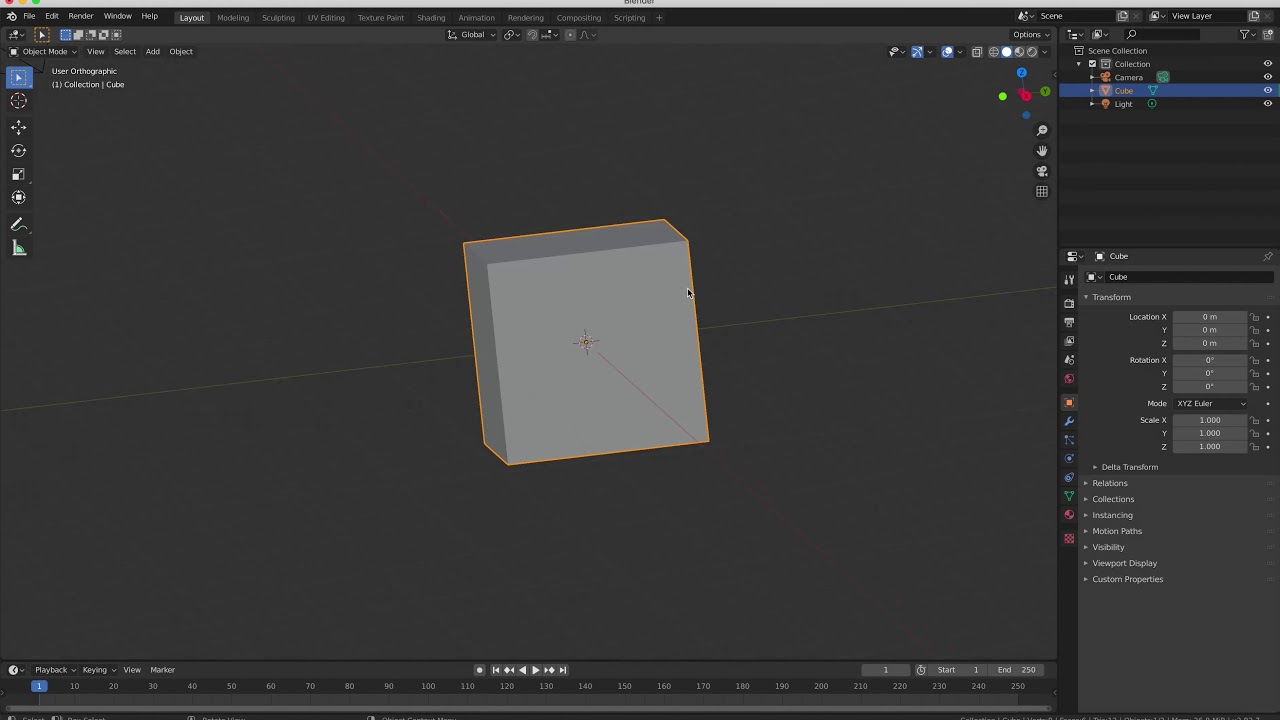Select the Scale tool
Screen dimensions: 1280x720
click(x=18, y=174)
